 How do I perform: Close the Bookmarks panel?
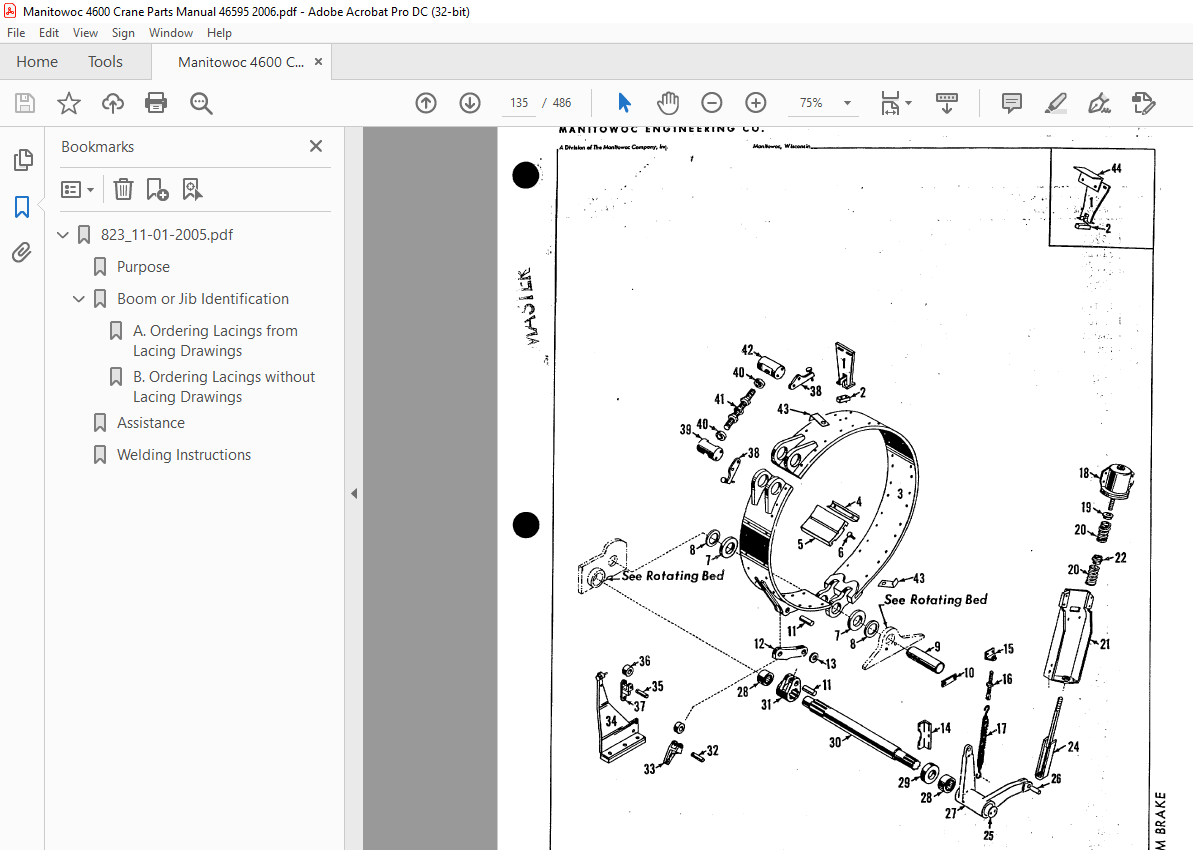point(316,146)
